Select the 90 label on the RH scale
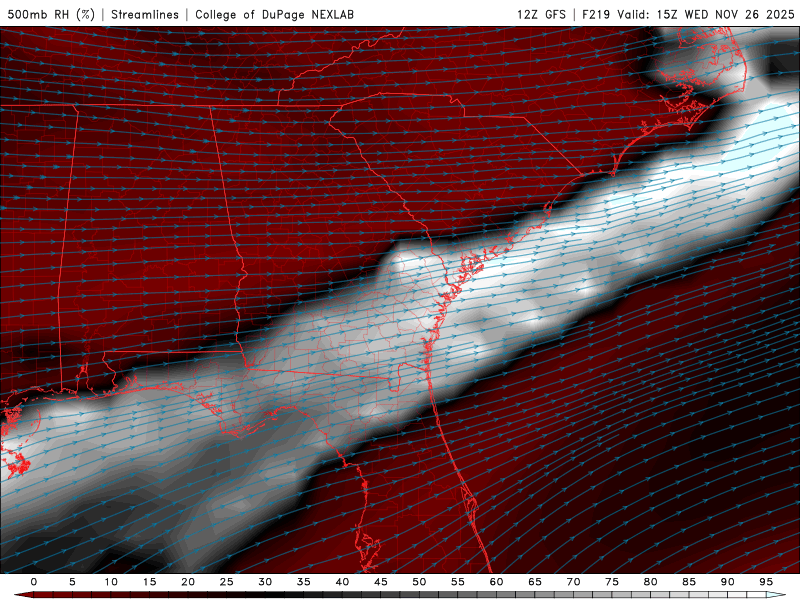The width and height of the screenshot is (800, 600). click(728, 582)
